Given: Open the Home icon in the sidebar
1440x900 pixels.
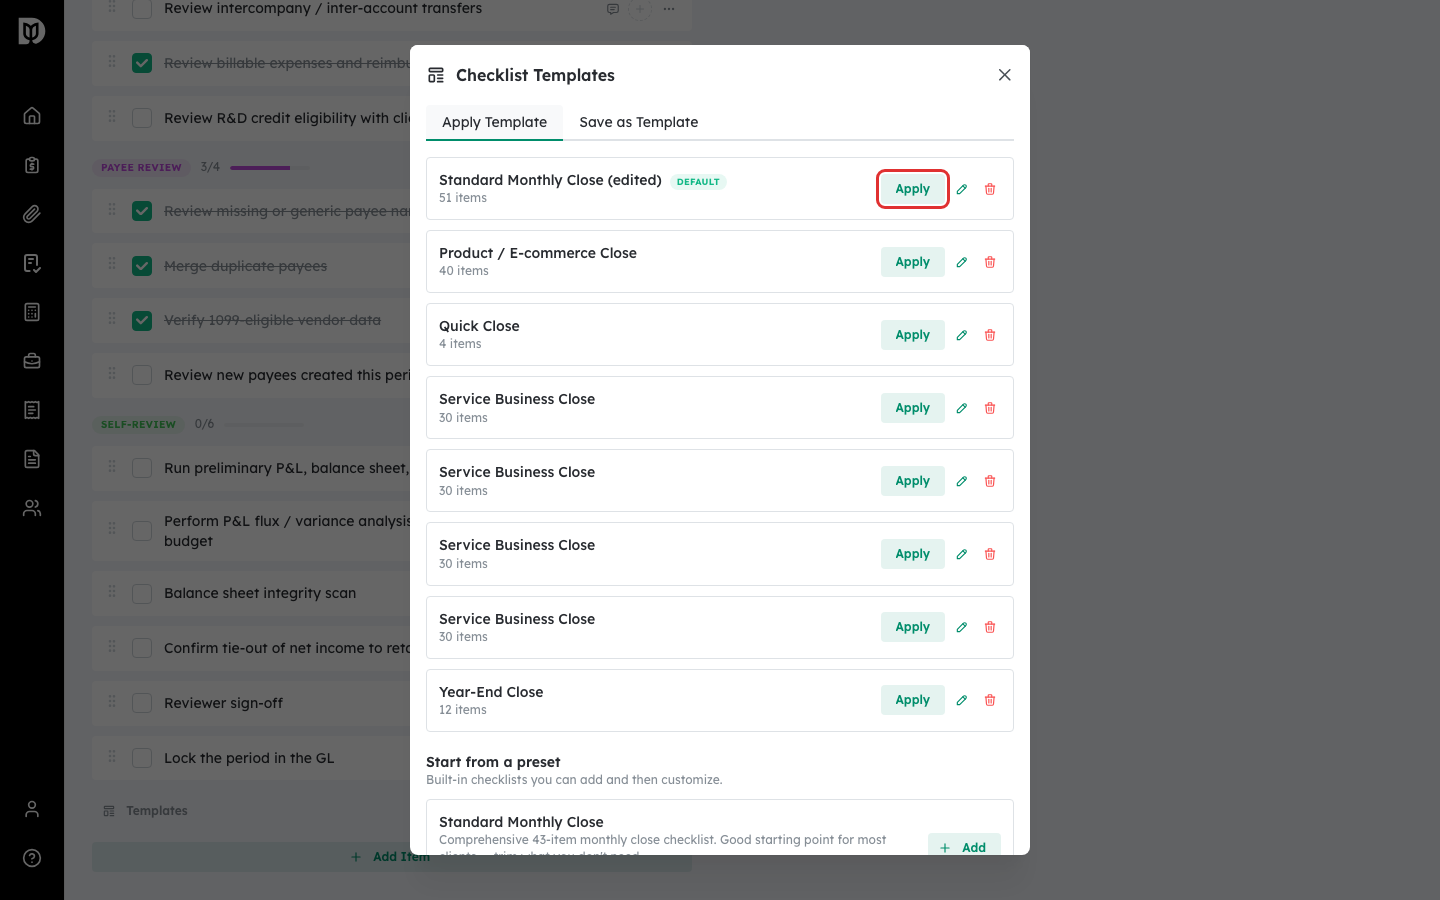Looking at the screenshot, I should (32, 116).
